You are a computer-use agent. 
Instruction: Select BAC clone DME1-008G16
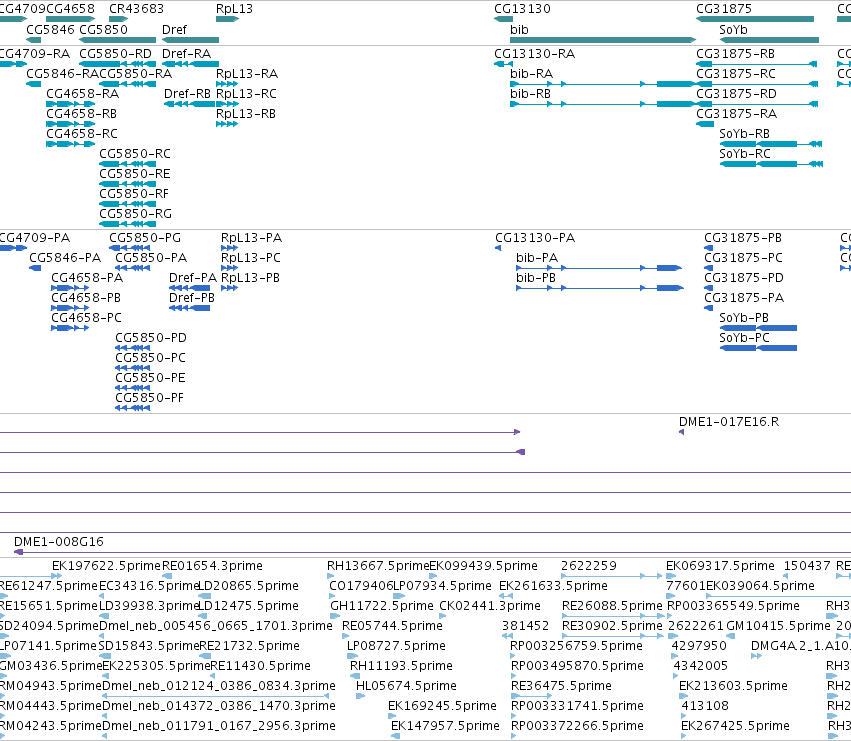pos(59,541)
